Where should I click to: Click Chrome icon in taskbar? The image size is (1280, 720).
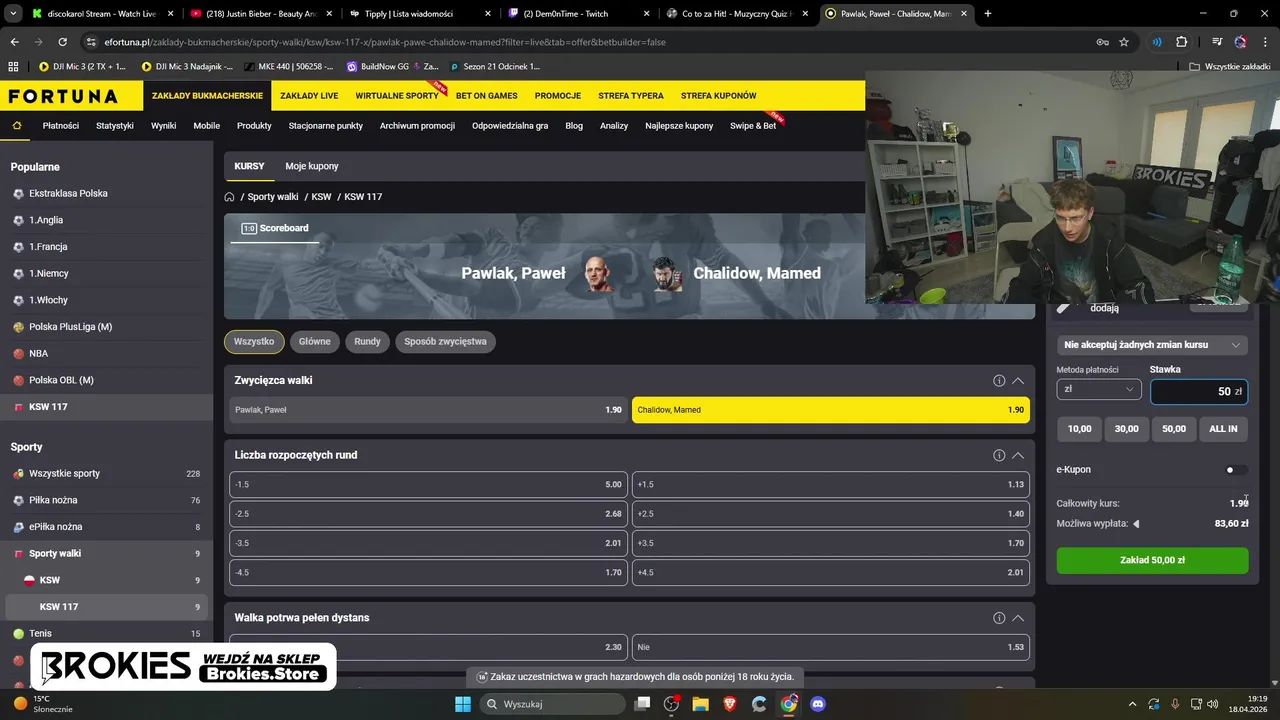pos(789,704)
